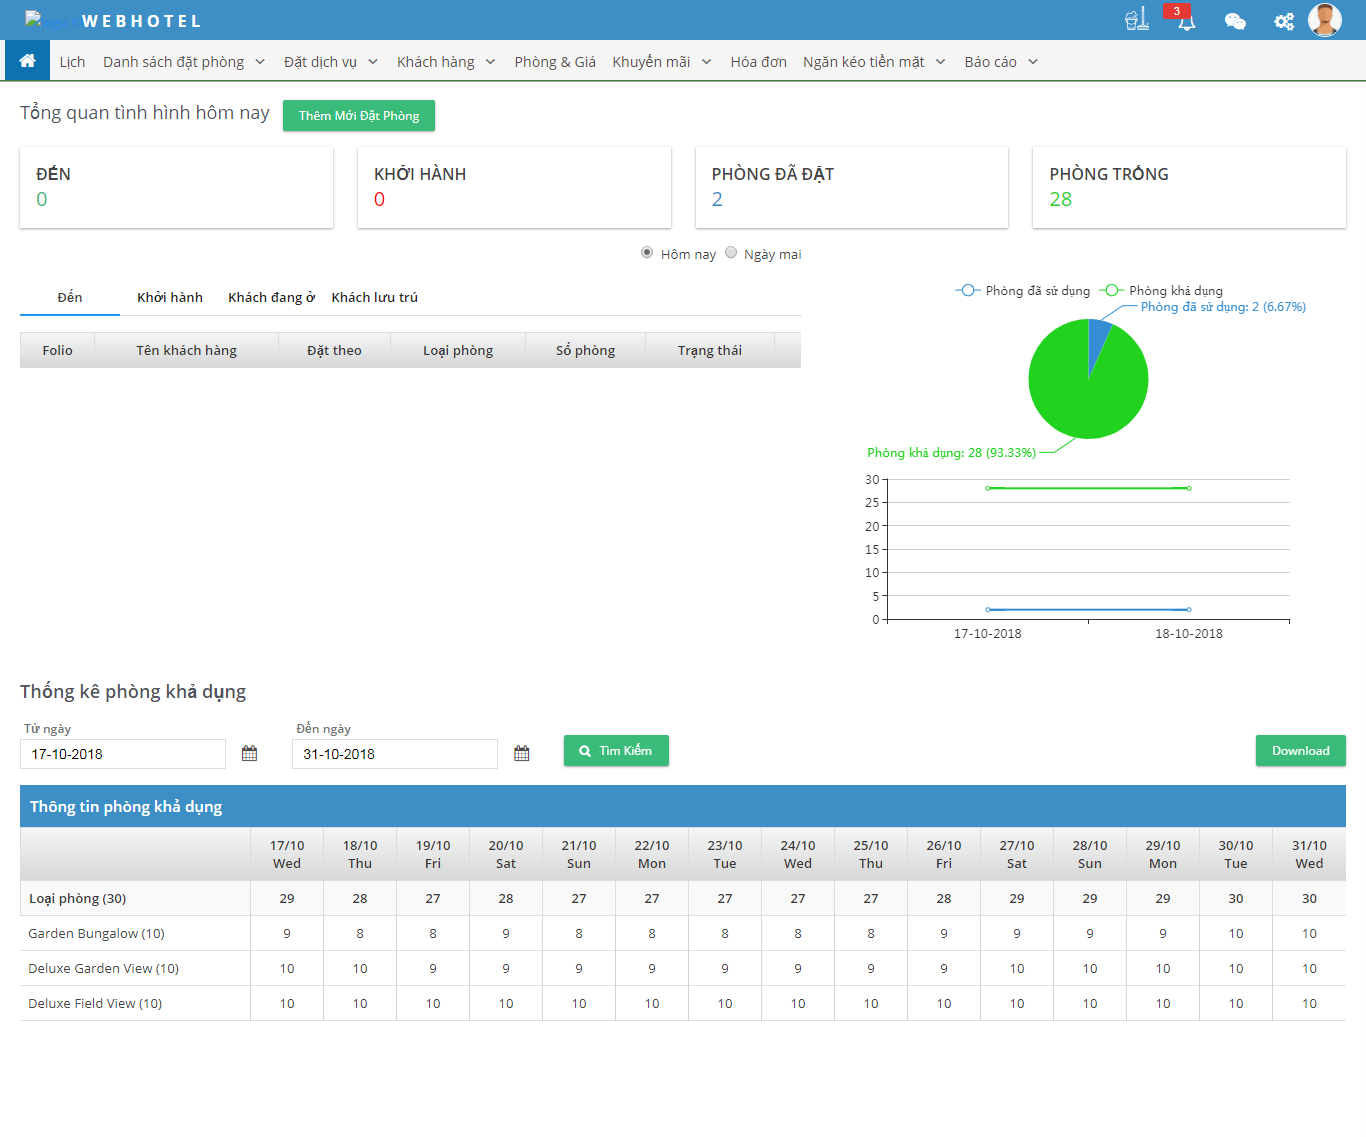
Task: Open the settings gears icon
Action: (x=1284, y=21)
